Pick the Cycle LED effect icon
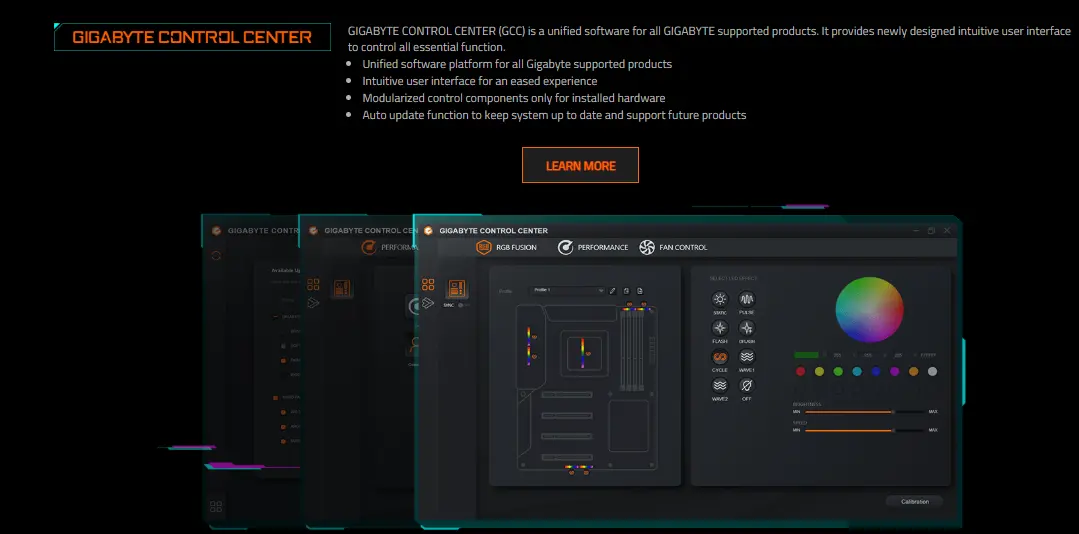This screenshot has width=1079, height=534. tap(719, 357)
